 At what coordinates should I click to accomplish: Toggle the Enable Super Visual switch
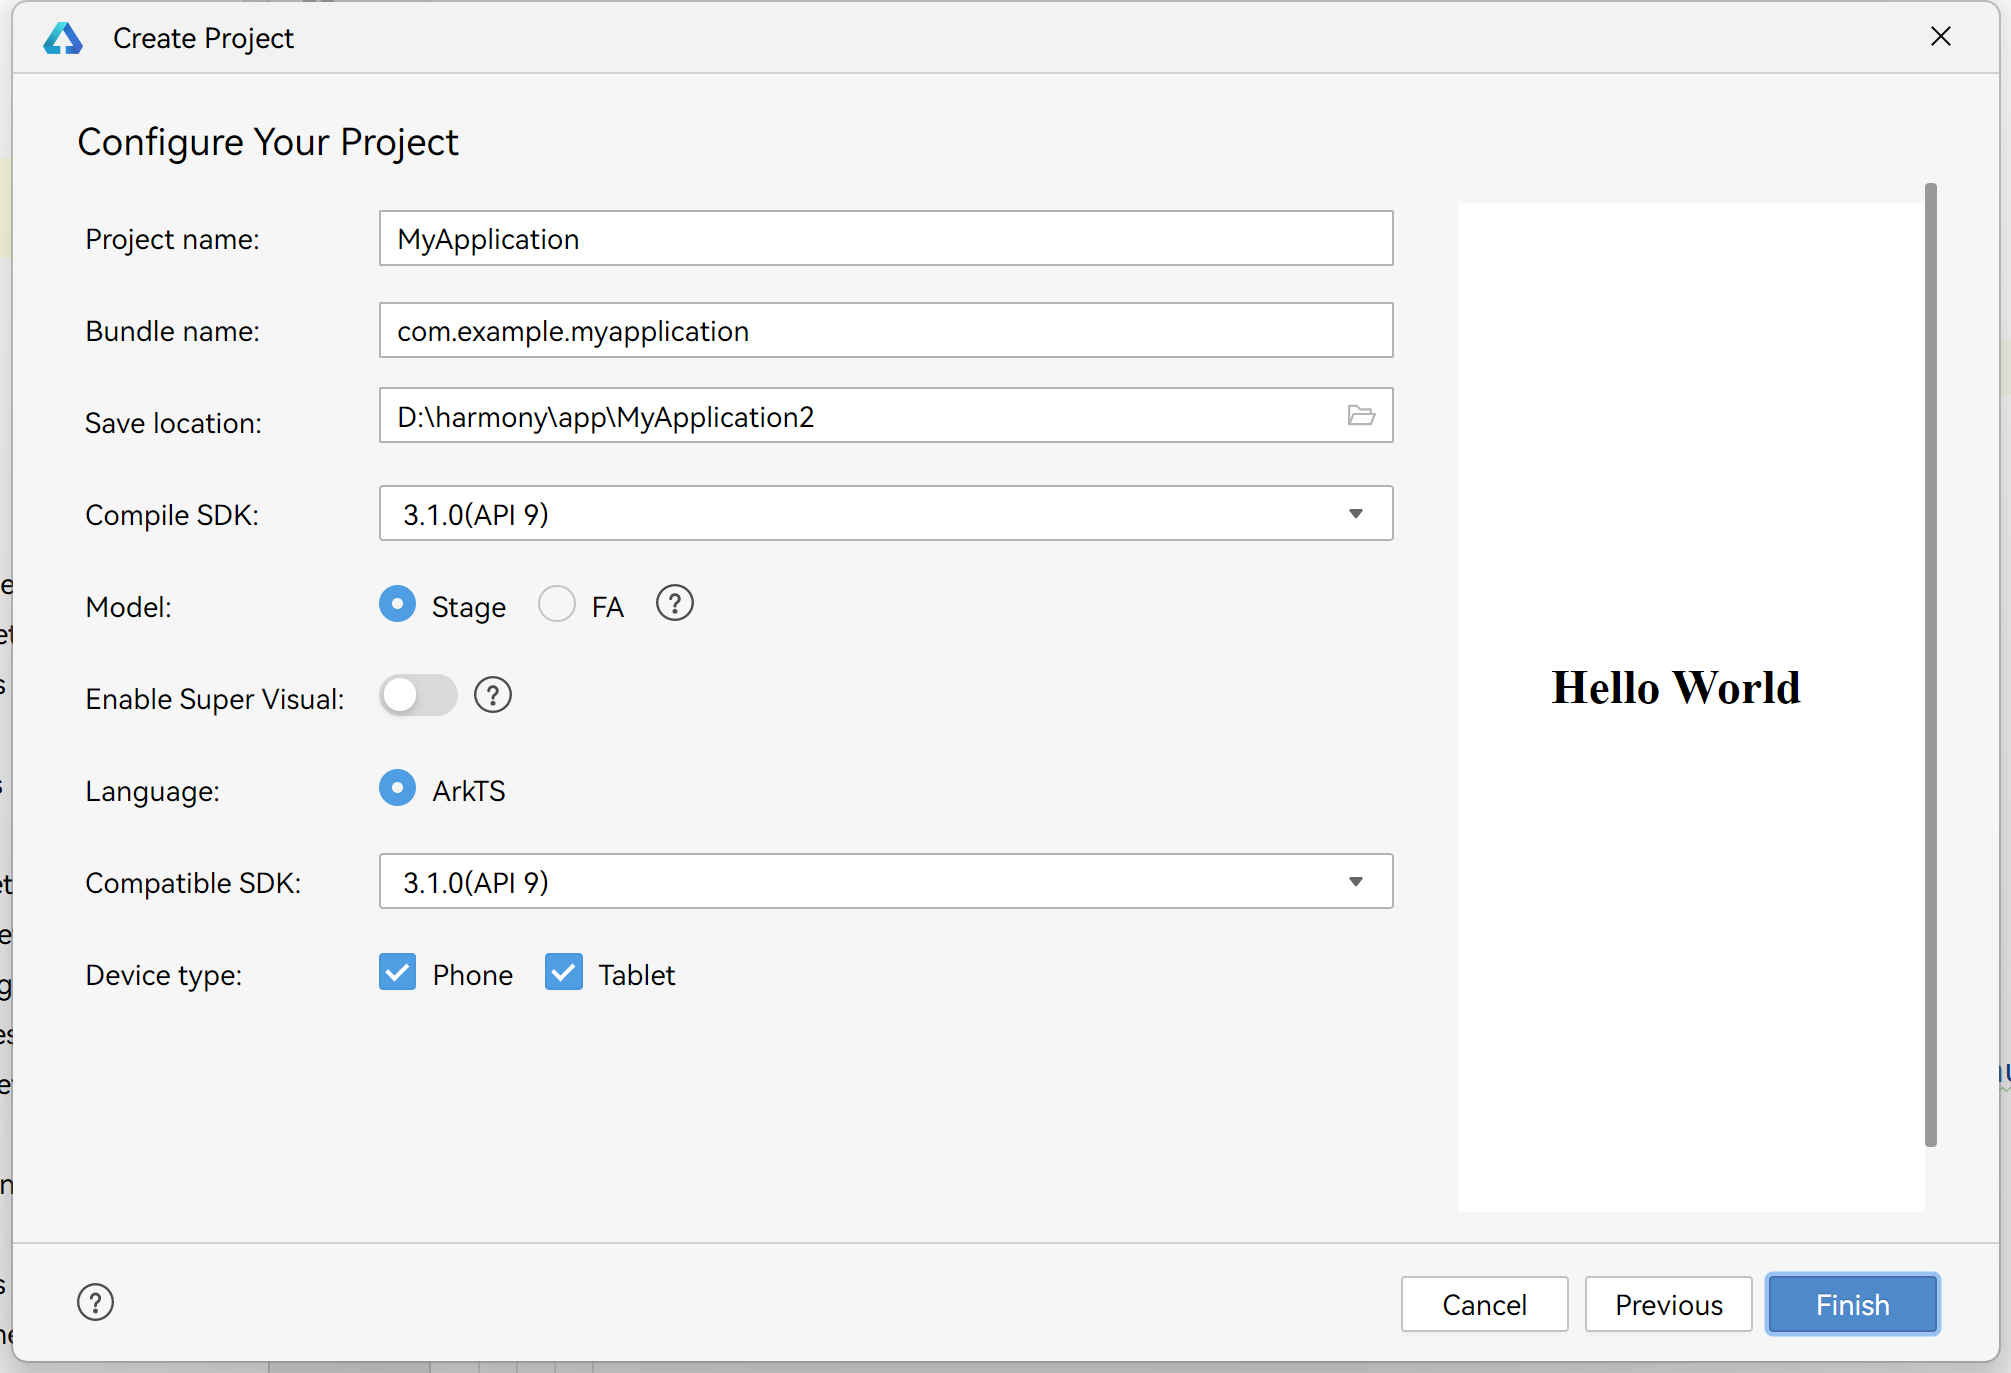tap(418, 695)
